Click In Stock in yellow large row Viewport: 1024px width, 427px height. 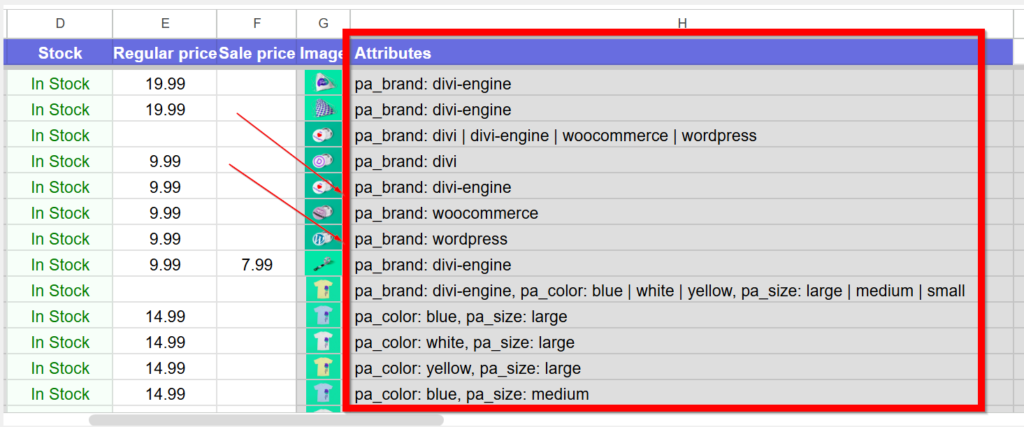coord(60,368)
